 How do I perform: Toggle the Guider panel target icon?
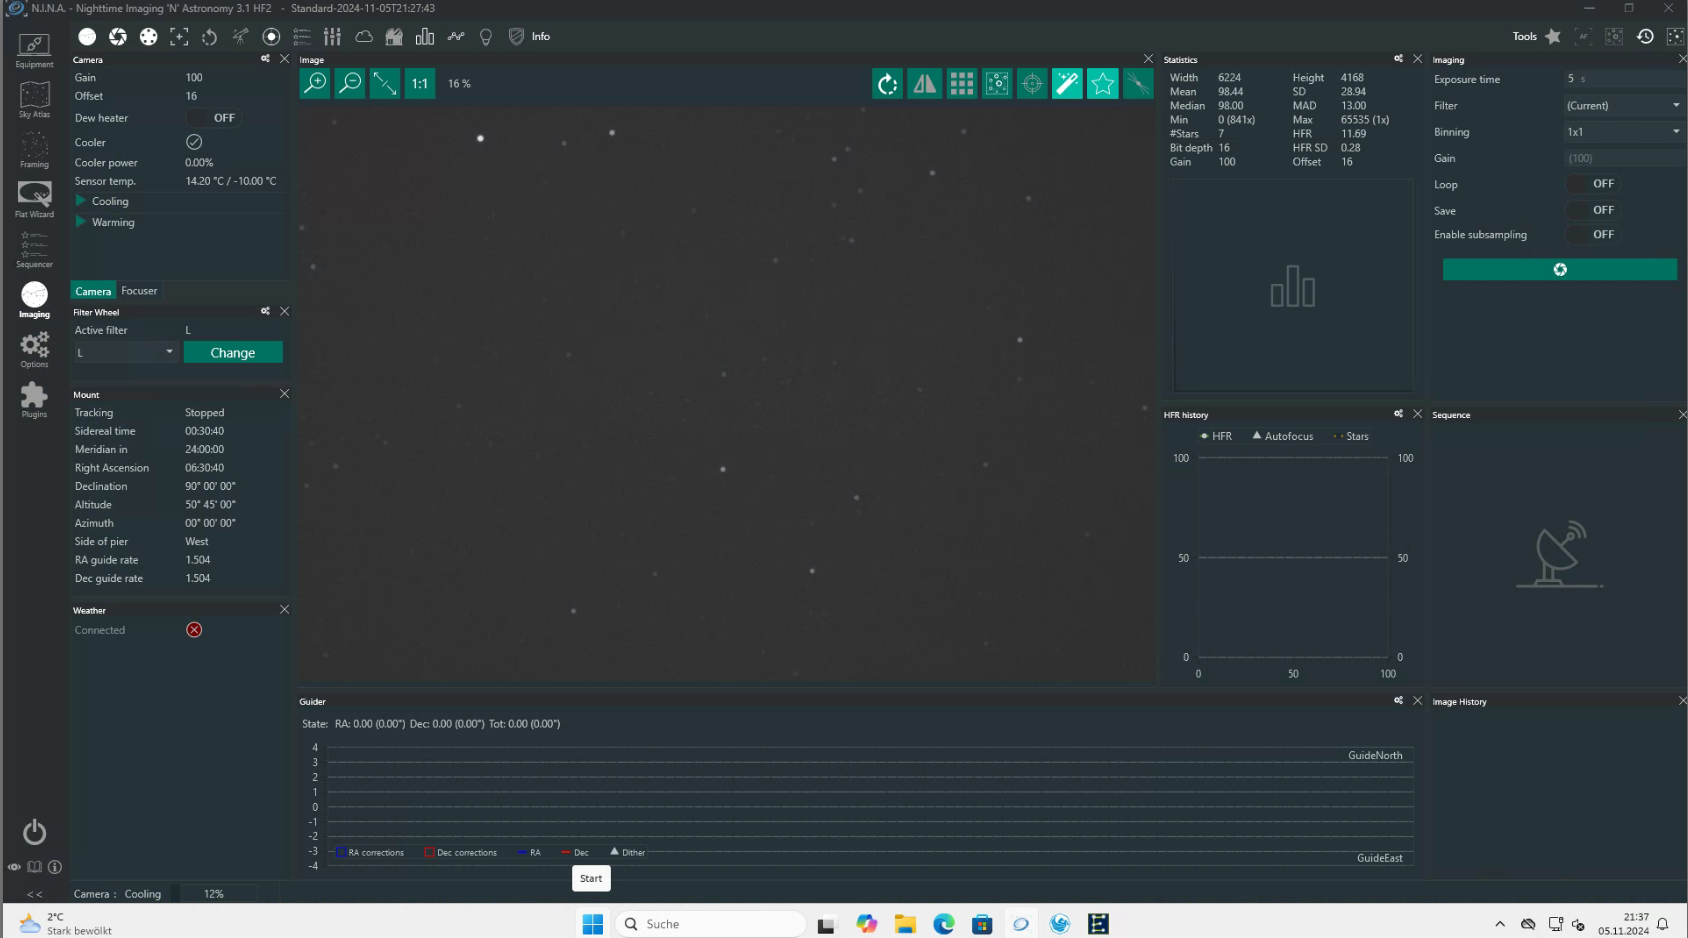(x=271, y=37)
